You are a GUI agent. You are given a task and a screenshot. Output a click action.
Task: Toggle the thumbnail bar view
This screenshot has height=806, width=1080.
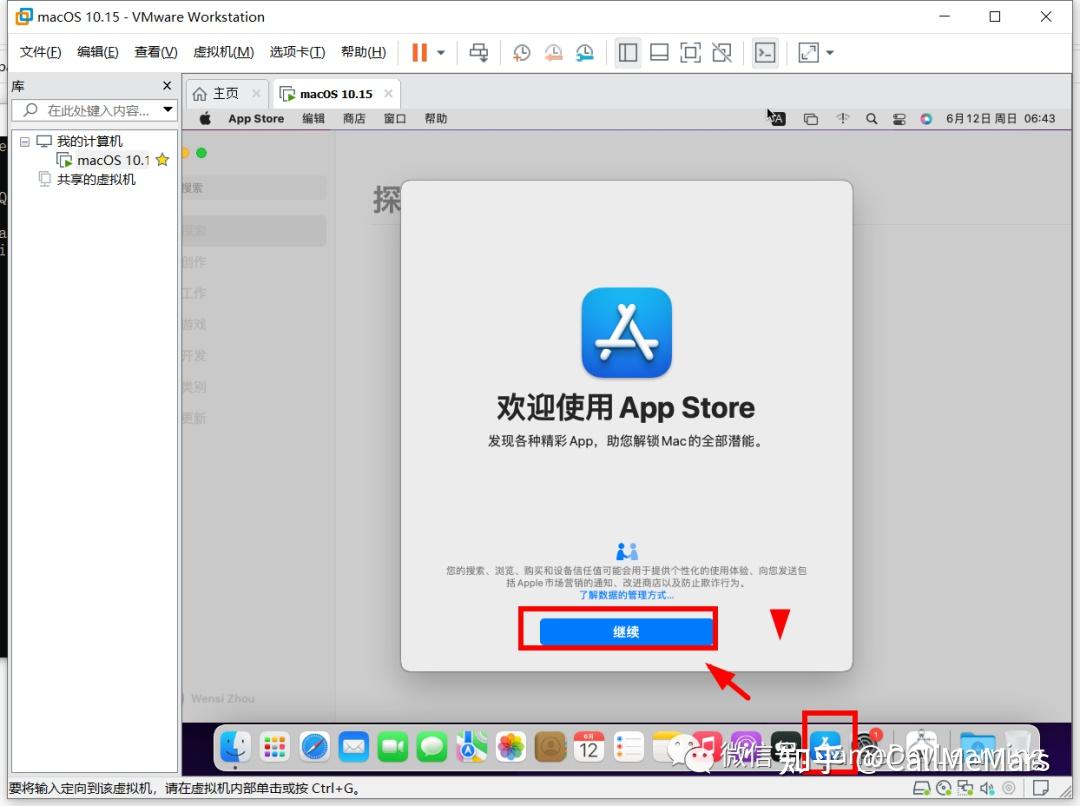[x=659, y=52]
